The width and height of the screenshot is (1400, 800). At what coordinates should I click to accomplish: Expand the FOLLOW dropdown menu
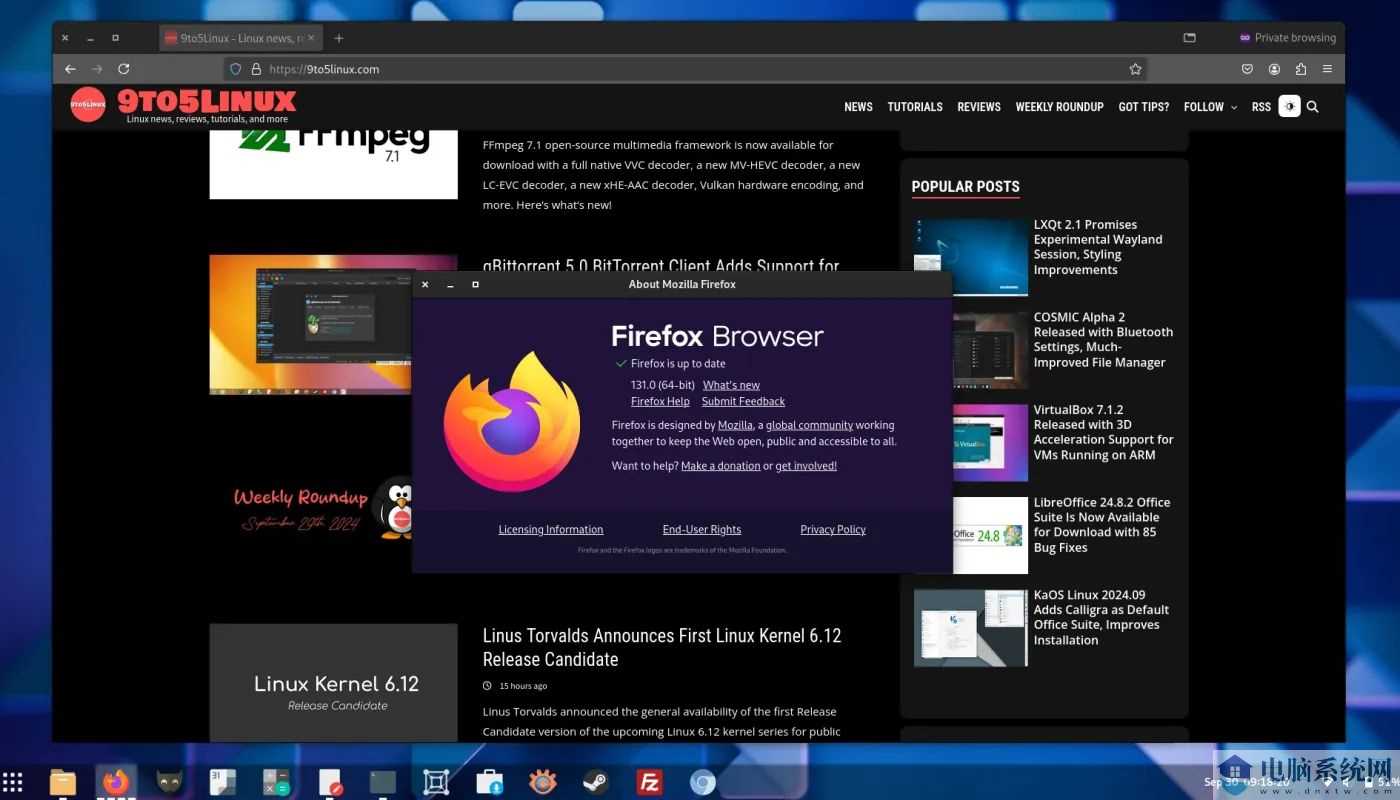coord(1210,106)
